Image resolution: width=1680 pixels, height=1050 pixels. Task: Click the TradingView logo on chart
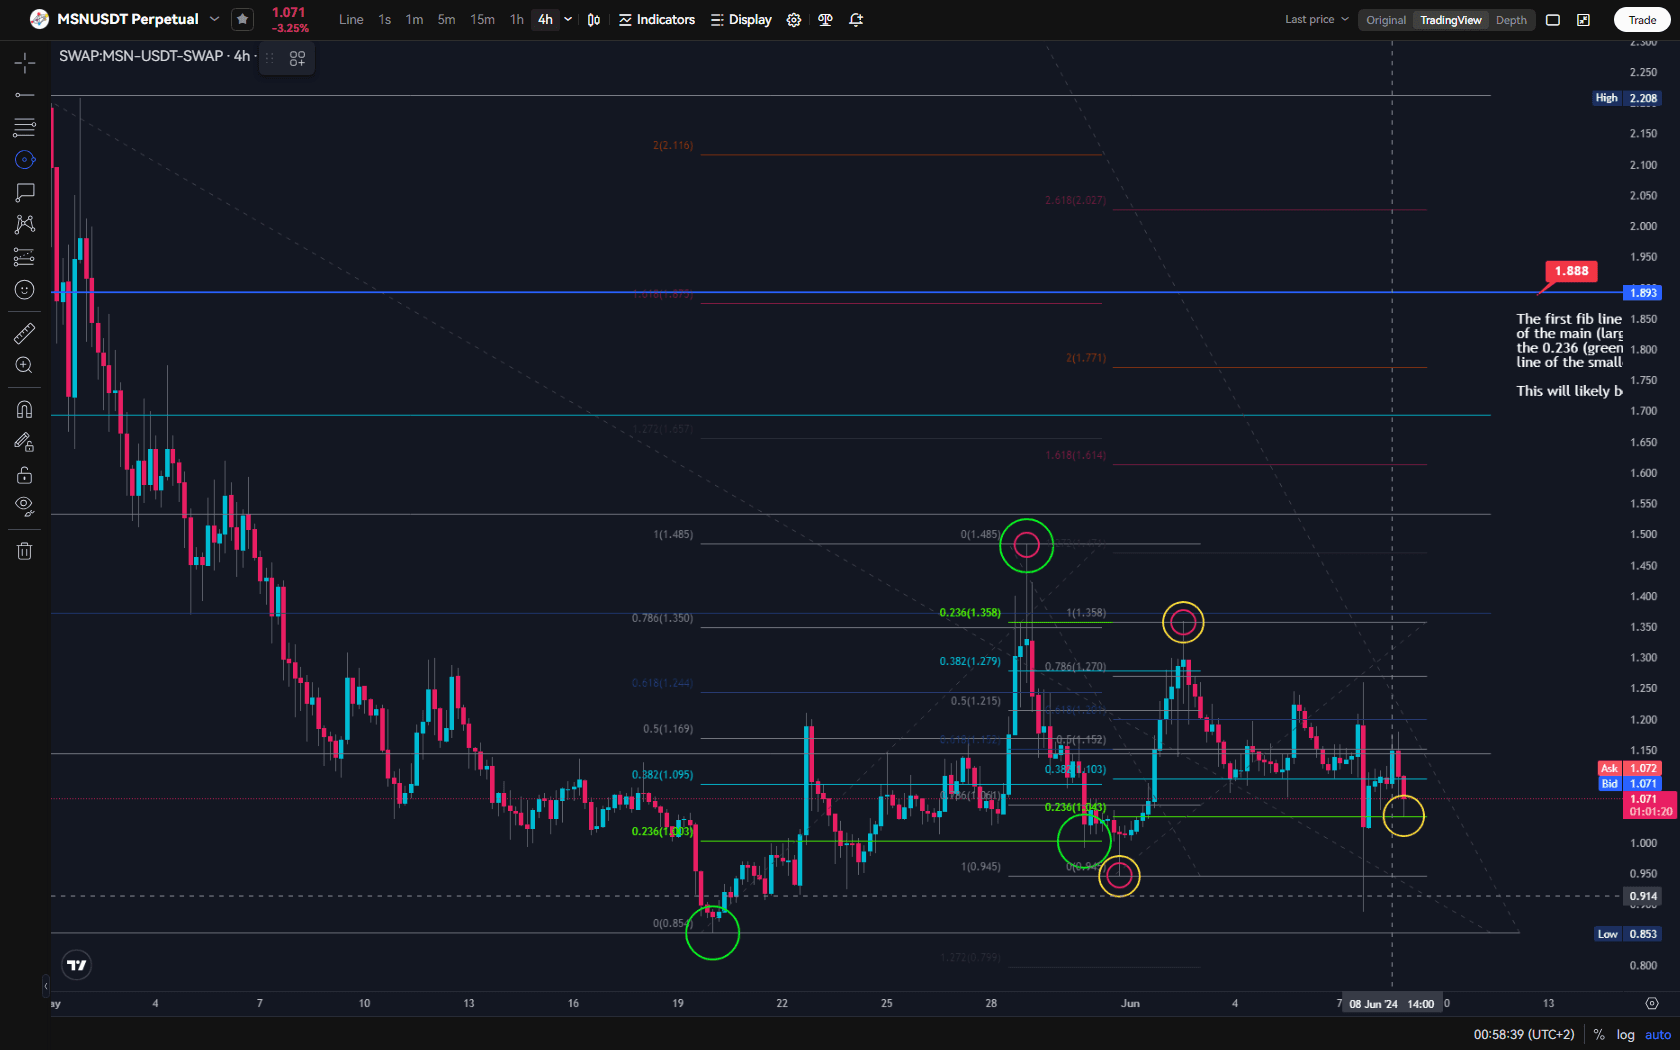click(x=77, y=965)
